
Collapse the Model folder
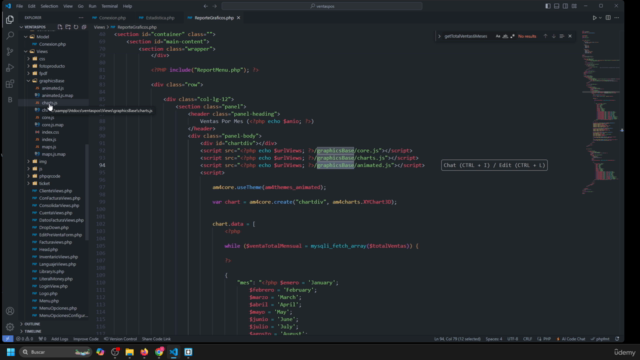[42, 37]
